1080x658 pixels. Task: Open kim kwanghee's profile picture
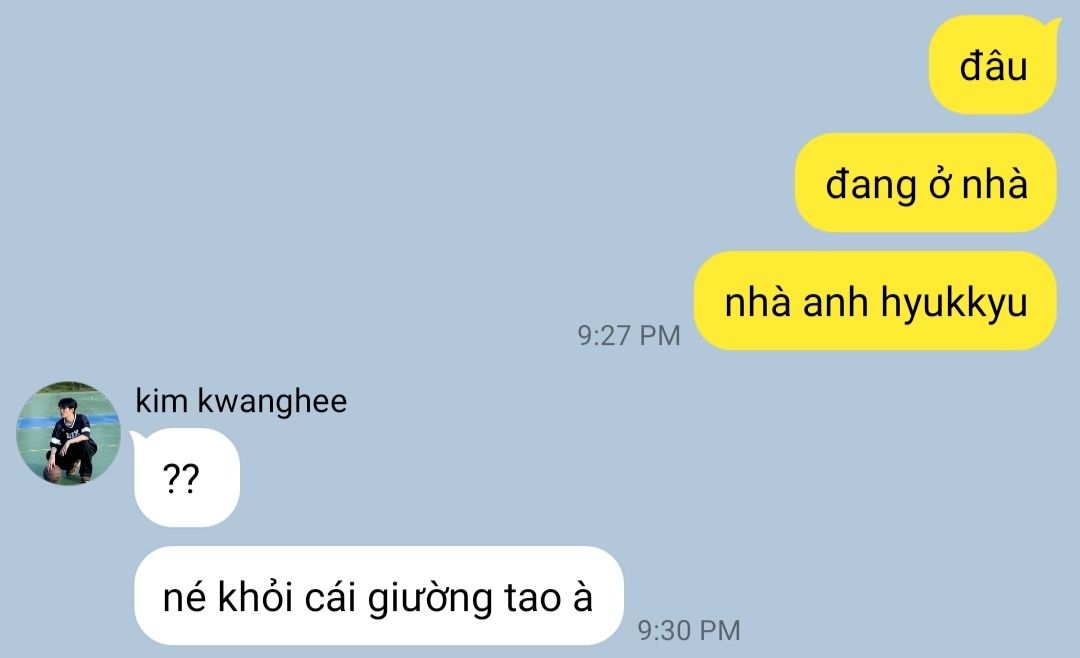[68, 433]
